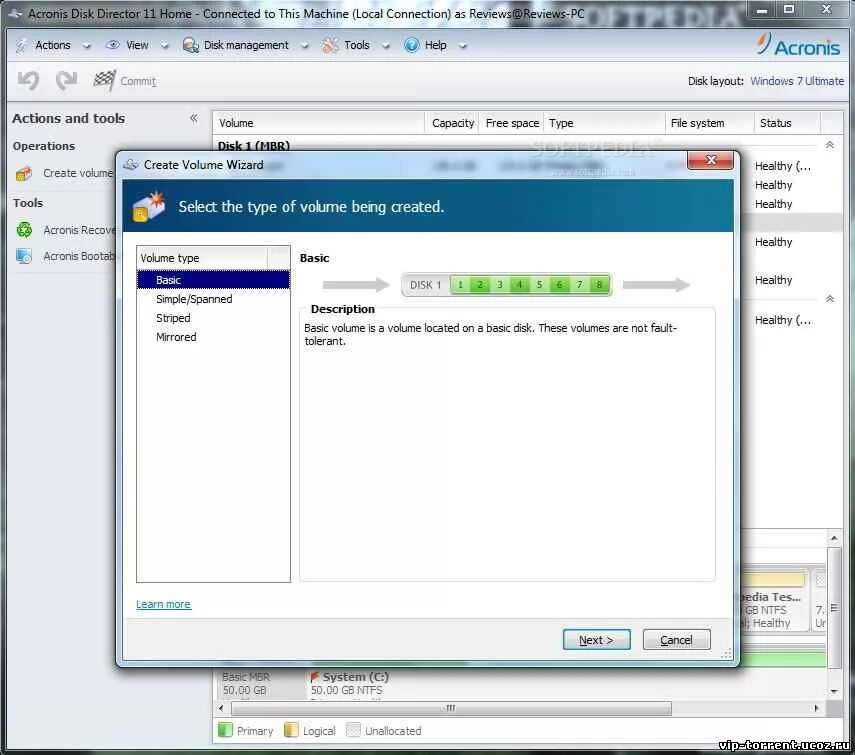The height and width of the screenshot is (755, 855).
Task: Sort by the Capacity column header
Action: [x=452, y=123]
